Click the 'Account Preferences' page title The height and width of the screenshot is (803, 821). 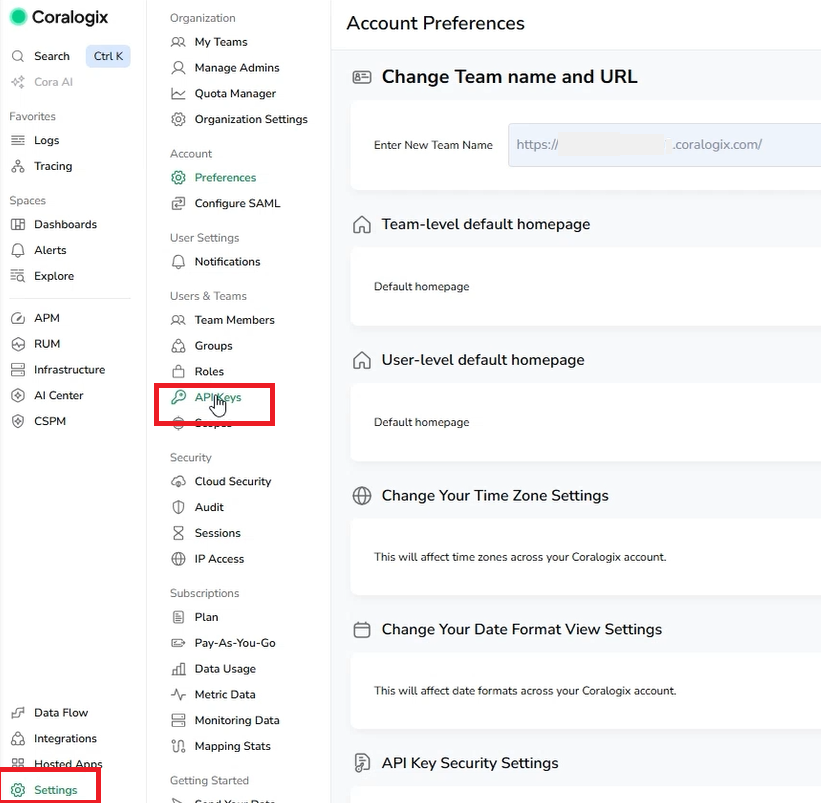point(436,23)
